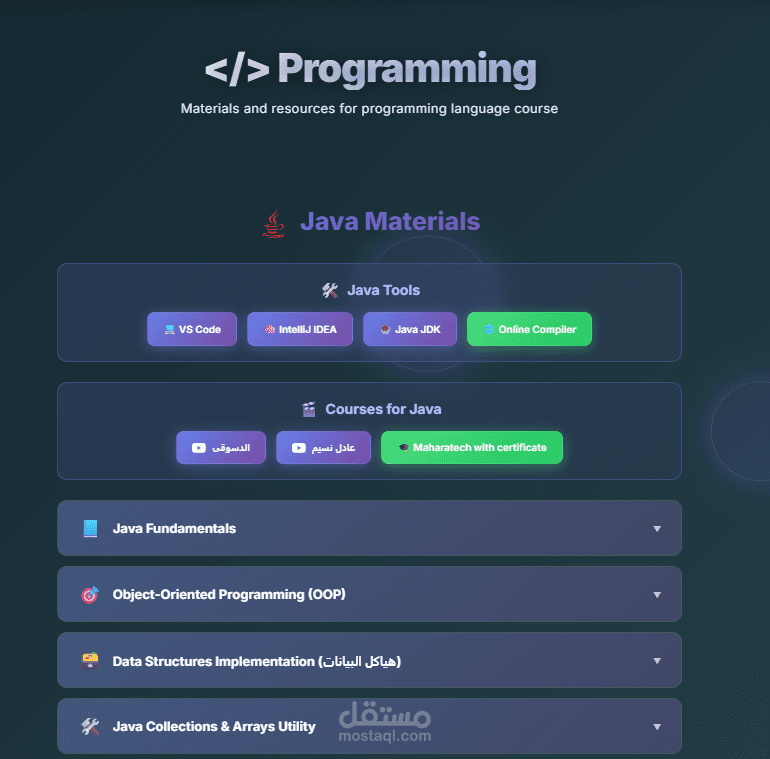
Task: Click the Java Tools heading text
Action: (384, 290)
